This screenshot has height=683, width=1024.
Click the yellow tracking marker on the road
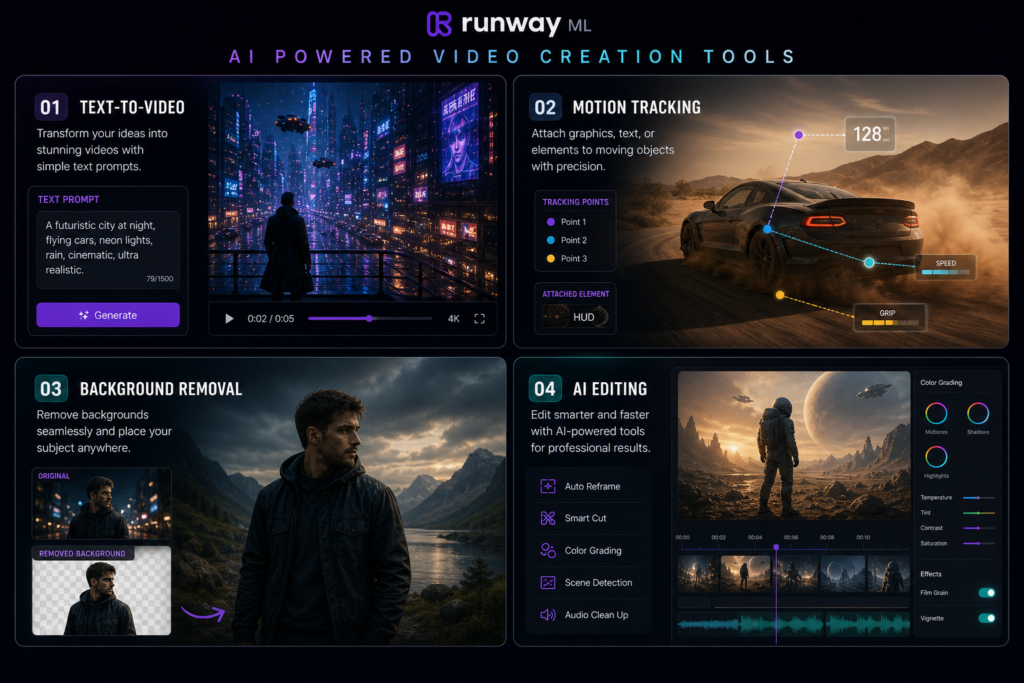[780, 295]
